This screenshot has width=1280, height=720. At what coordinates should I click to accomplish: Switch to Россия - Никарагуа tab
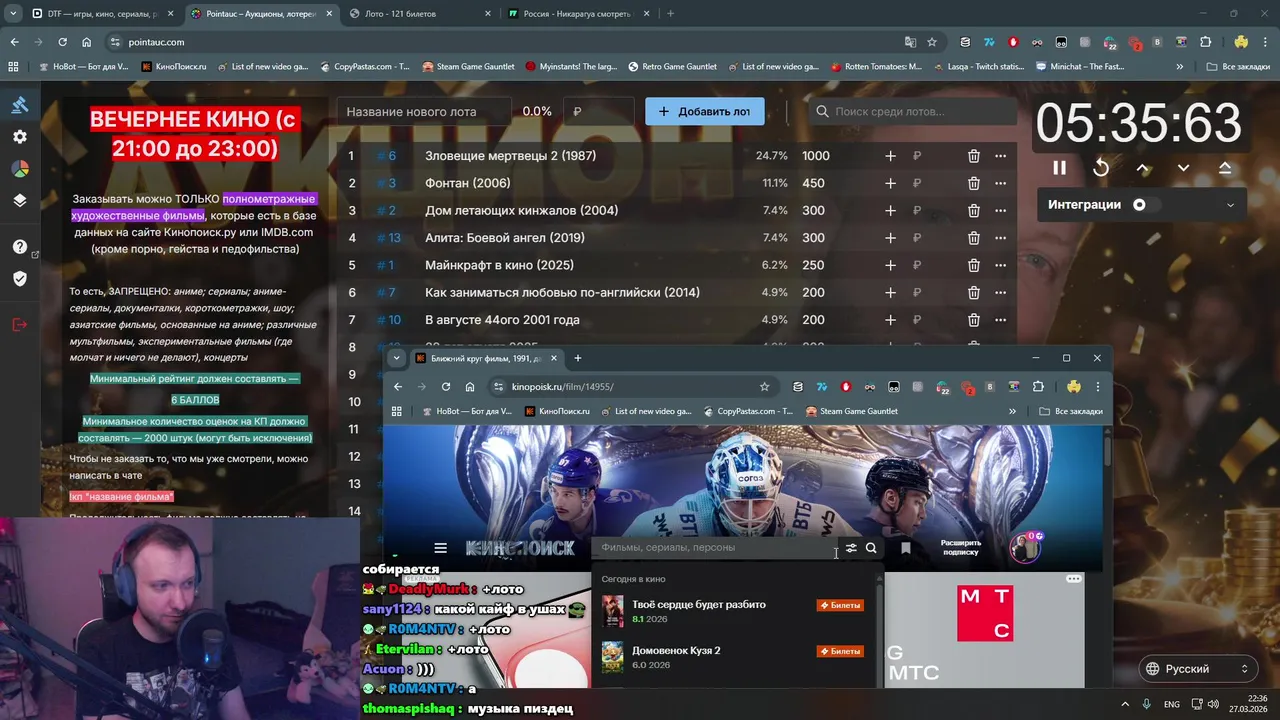click(x=576, y=14)
